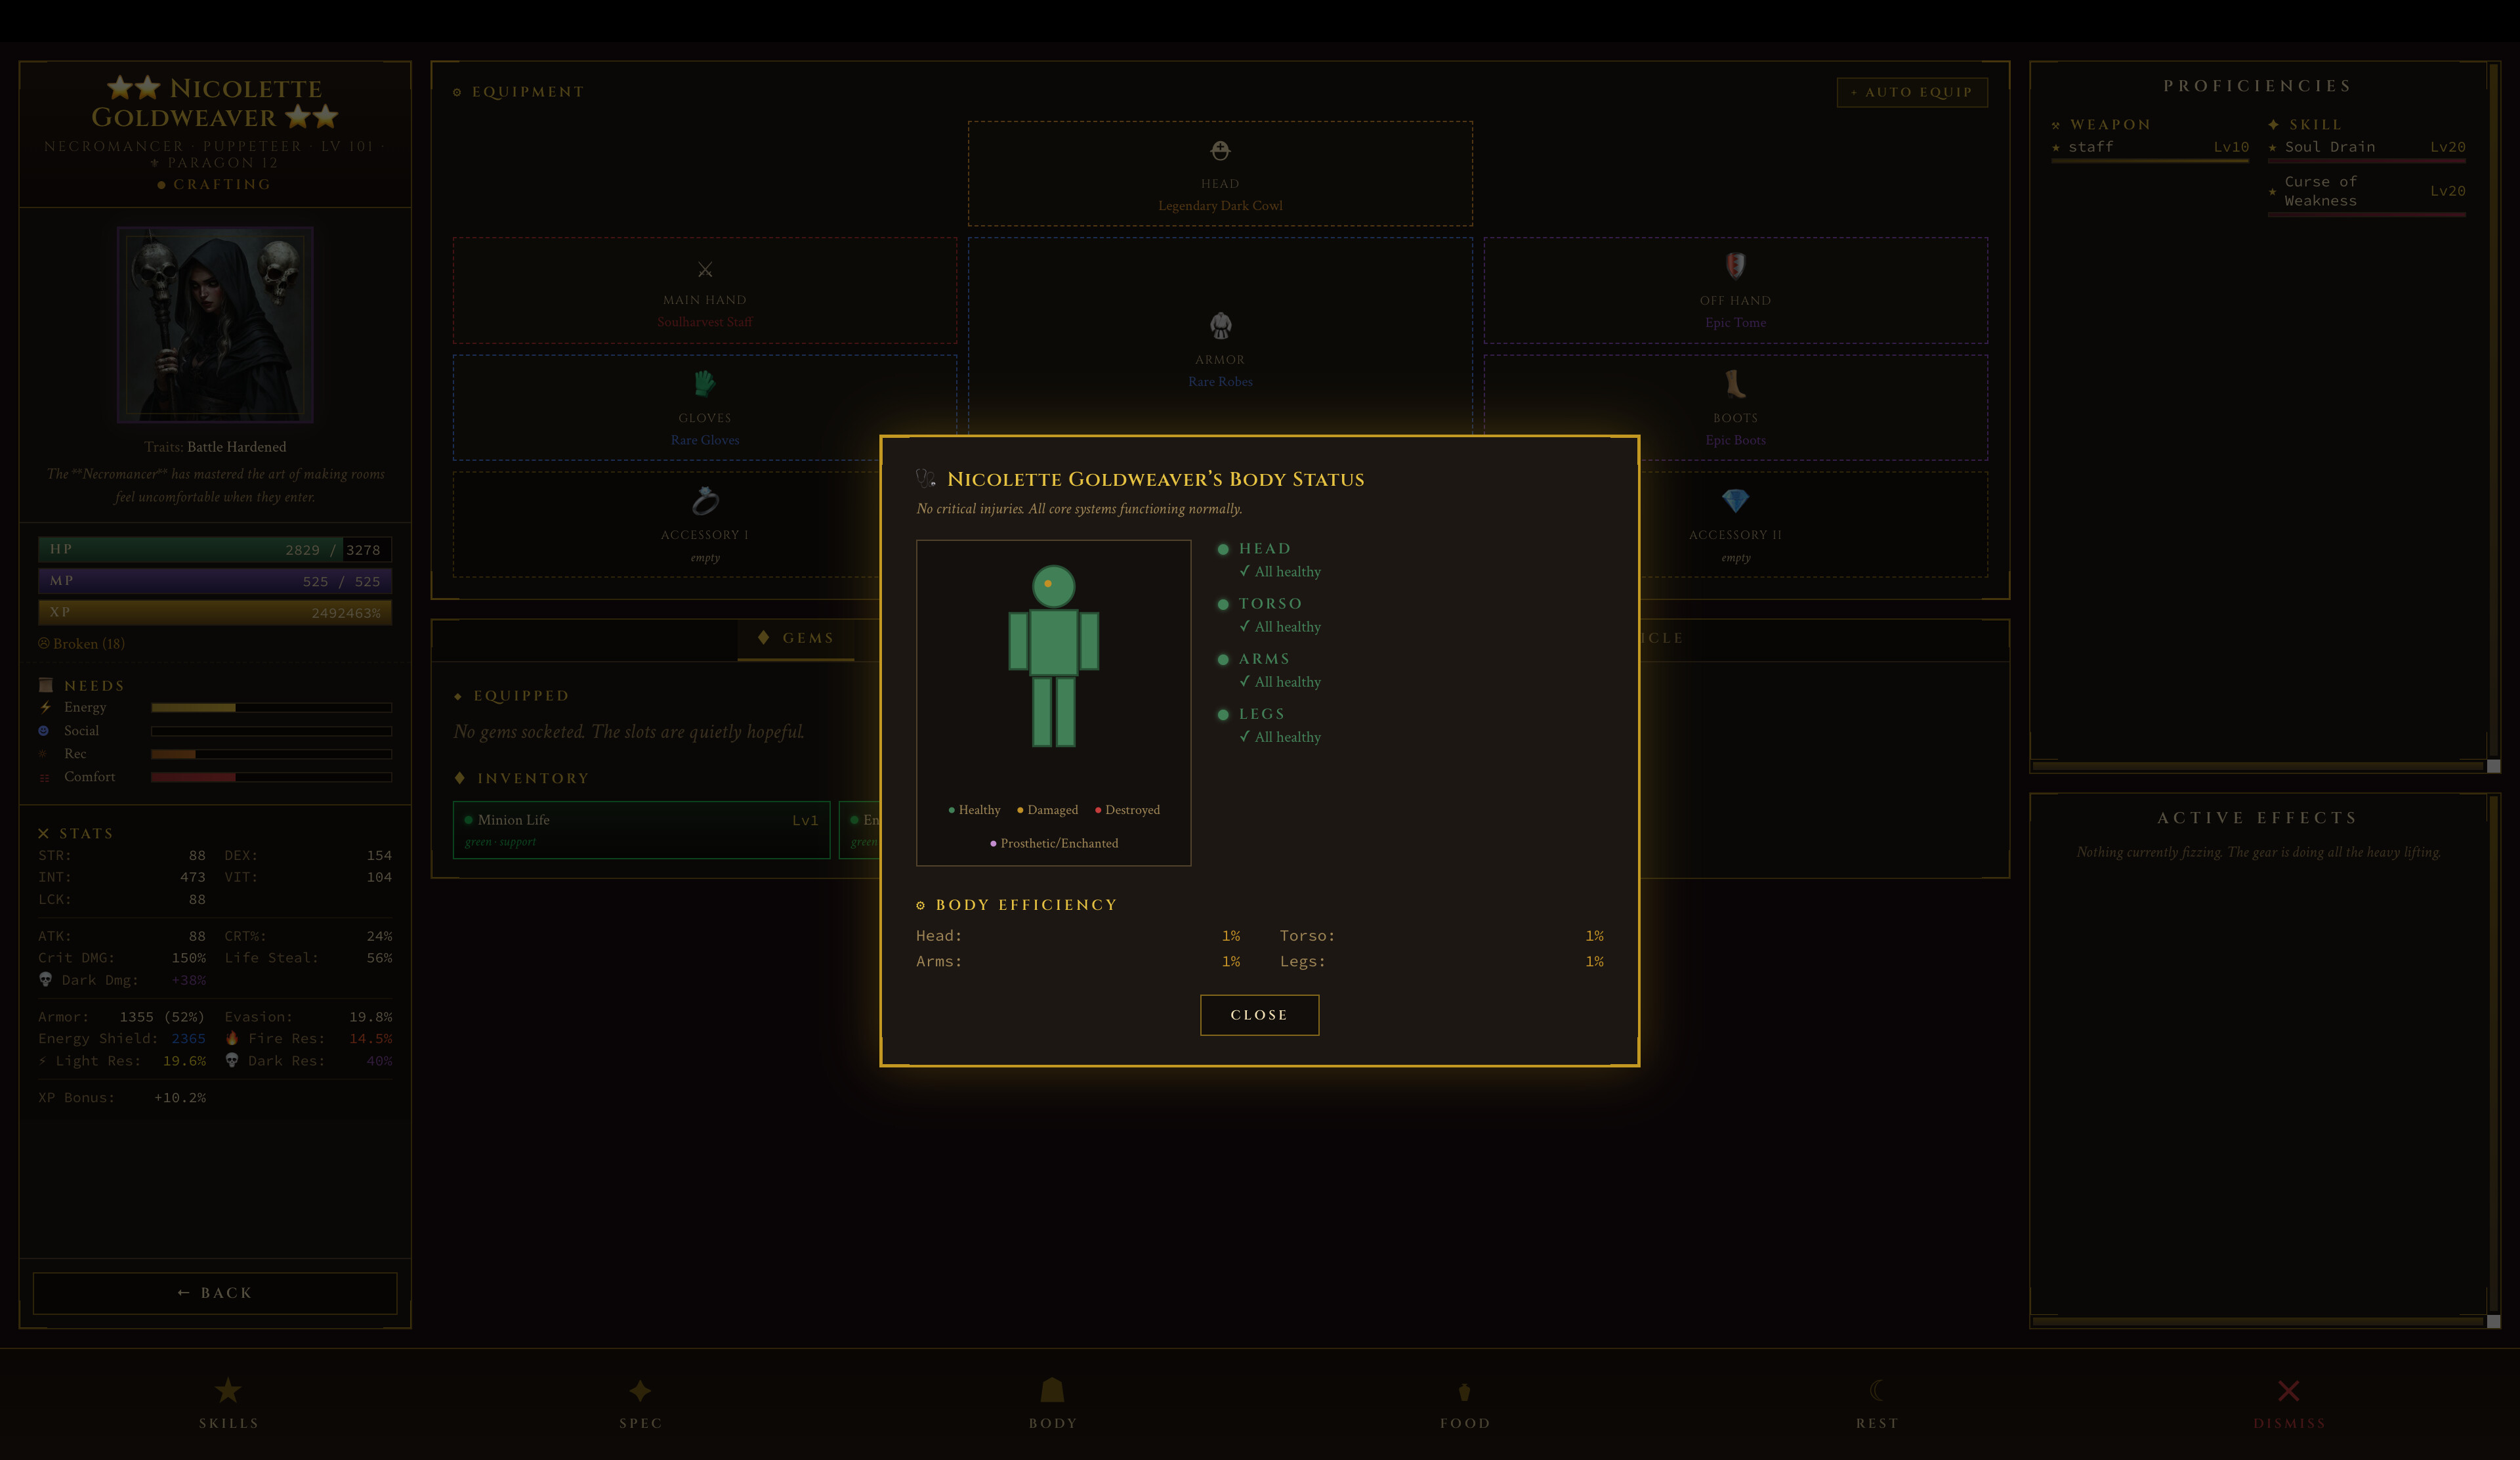
Task: Click the Legendary Dark Cowl item name
Action: click(x=1220, y=206)
